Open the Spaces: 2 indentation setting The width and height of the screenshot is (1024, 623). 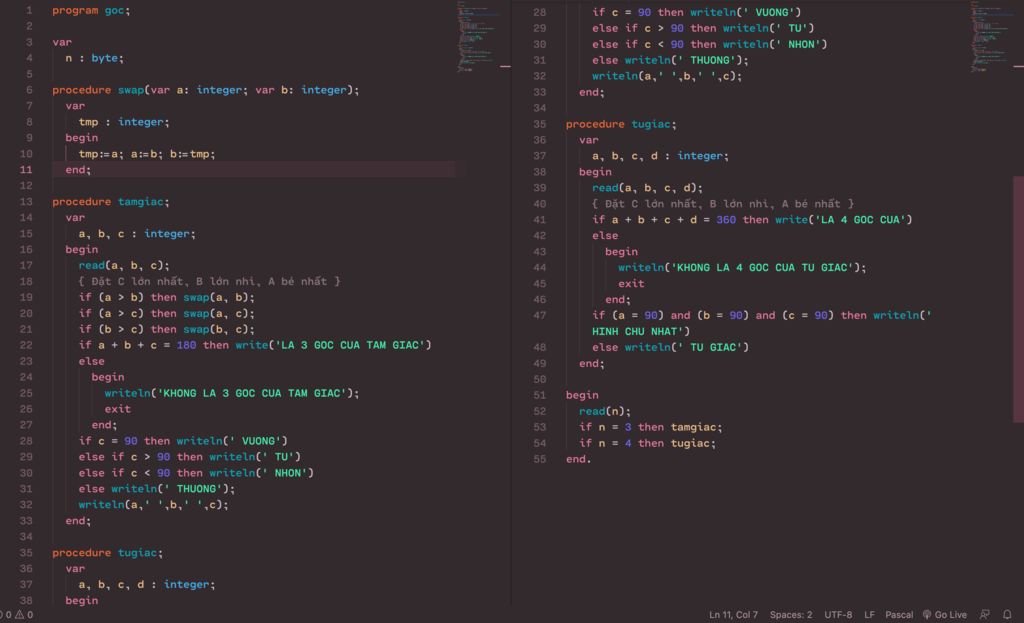(x=791, y=615)
